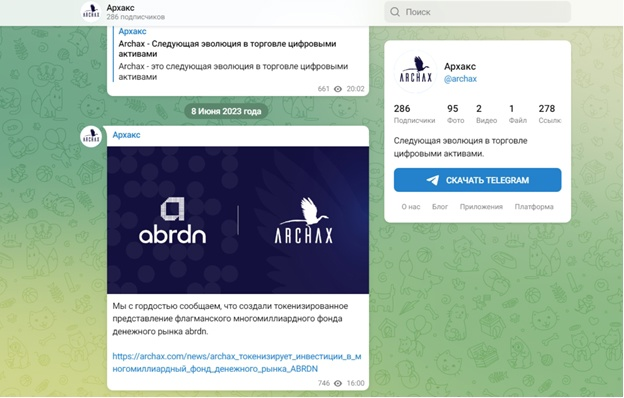Image resolution: width=624 pixels, height=398 pixels.
Task: Open the abrdn and Archax image
Action: (238, 220)
